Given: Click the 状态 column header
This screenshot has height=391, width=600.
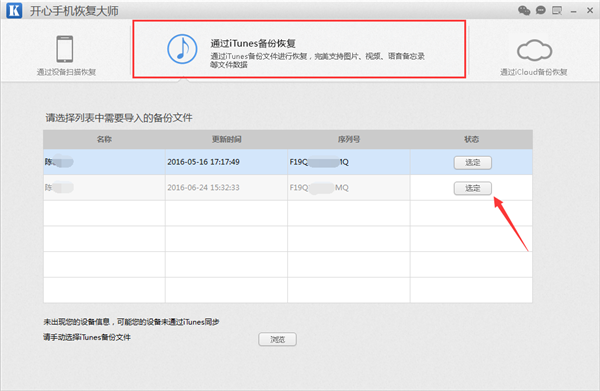Looking at the screenshot, I should 471,139.
